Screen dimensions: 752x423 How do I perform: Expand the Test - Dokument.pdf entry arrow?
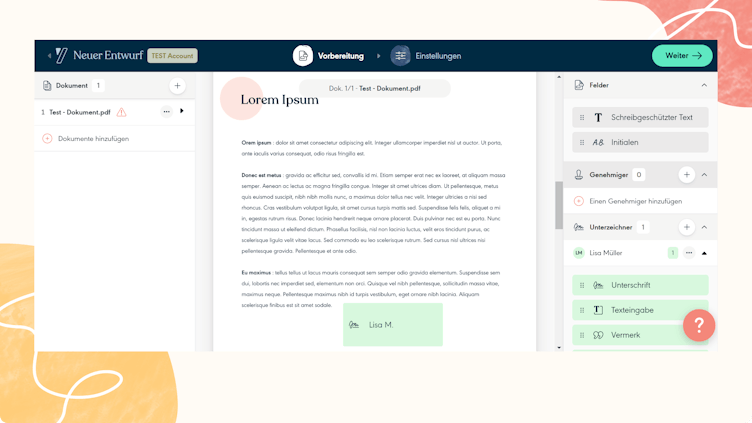(182, 111)
